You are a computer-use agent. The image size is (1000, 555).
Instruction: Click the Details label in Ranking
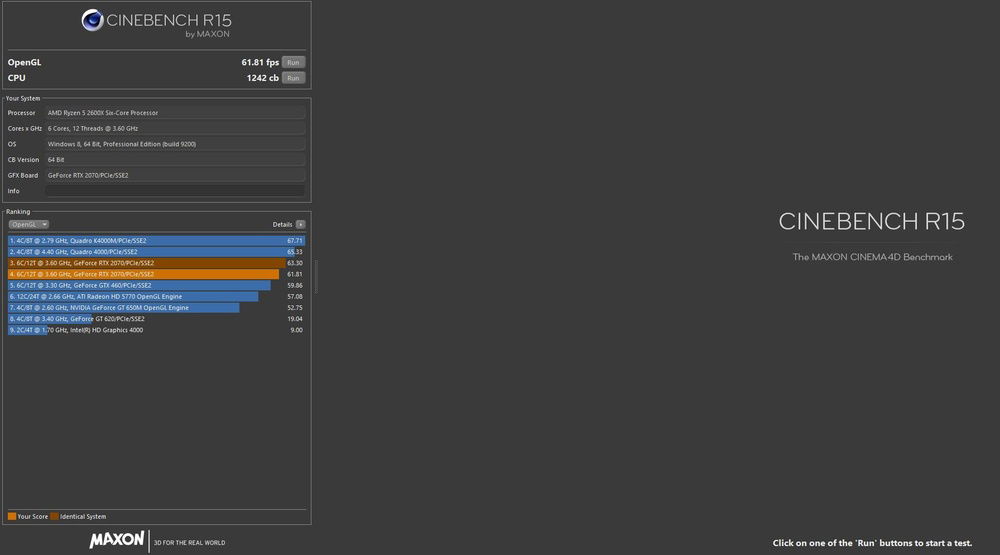tap(282, 225)
